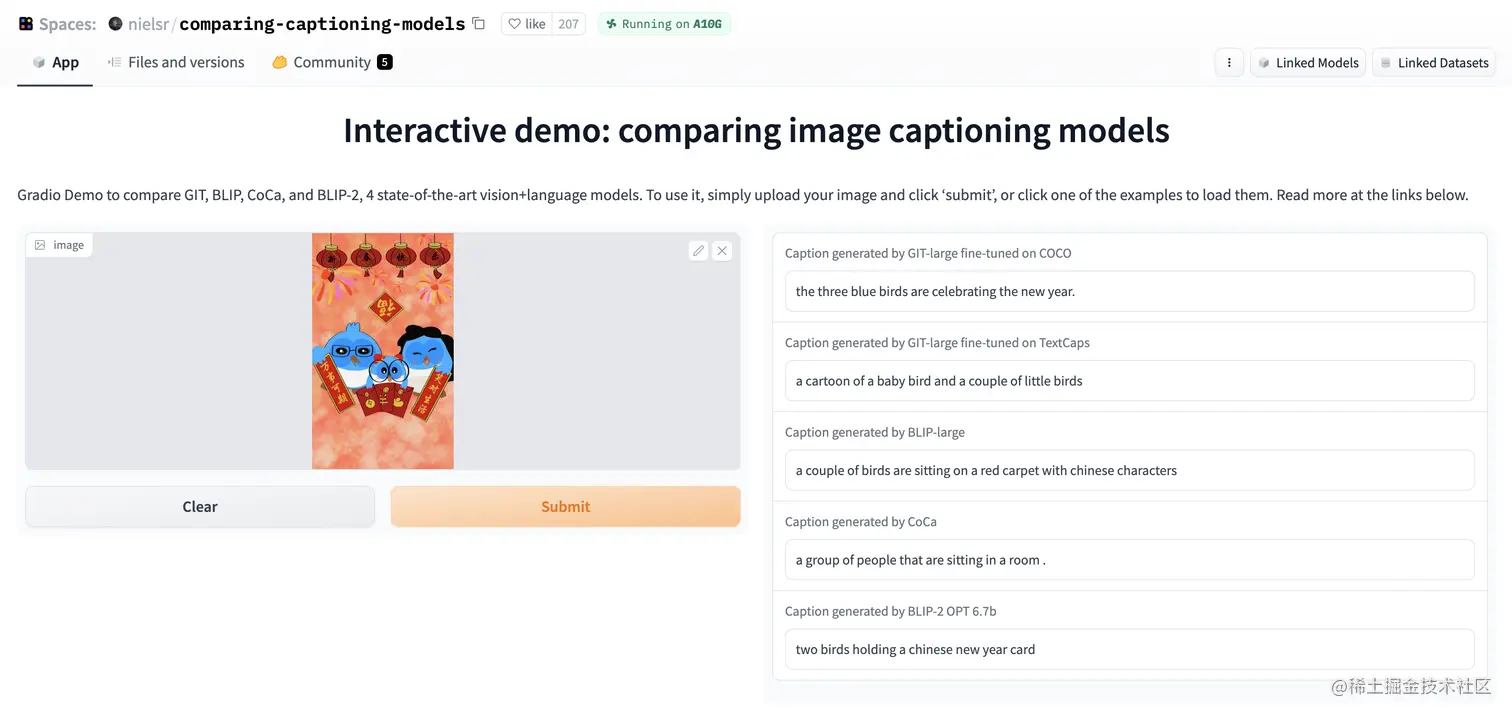Remove uploaded image with X icon

(722, 251)
